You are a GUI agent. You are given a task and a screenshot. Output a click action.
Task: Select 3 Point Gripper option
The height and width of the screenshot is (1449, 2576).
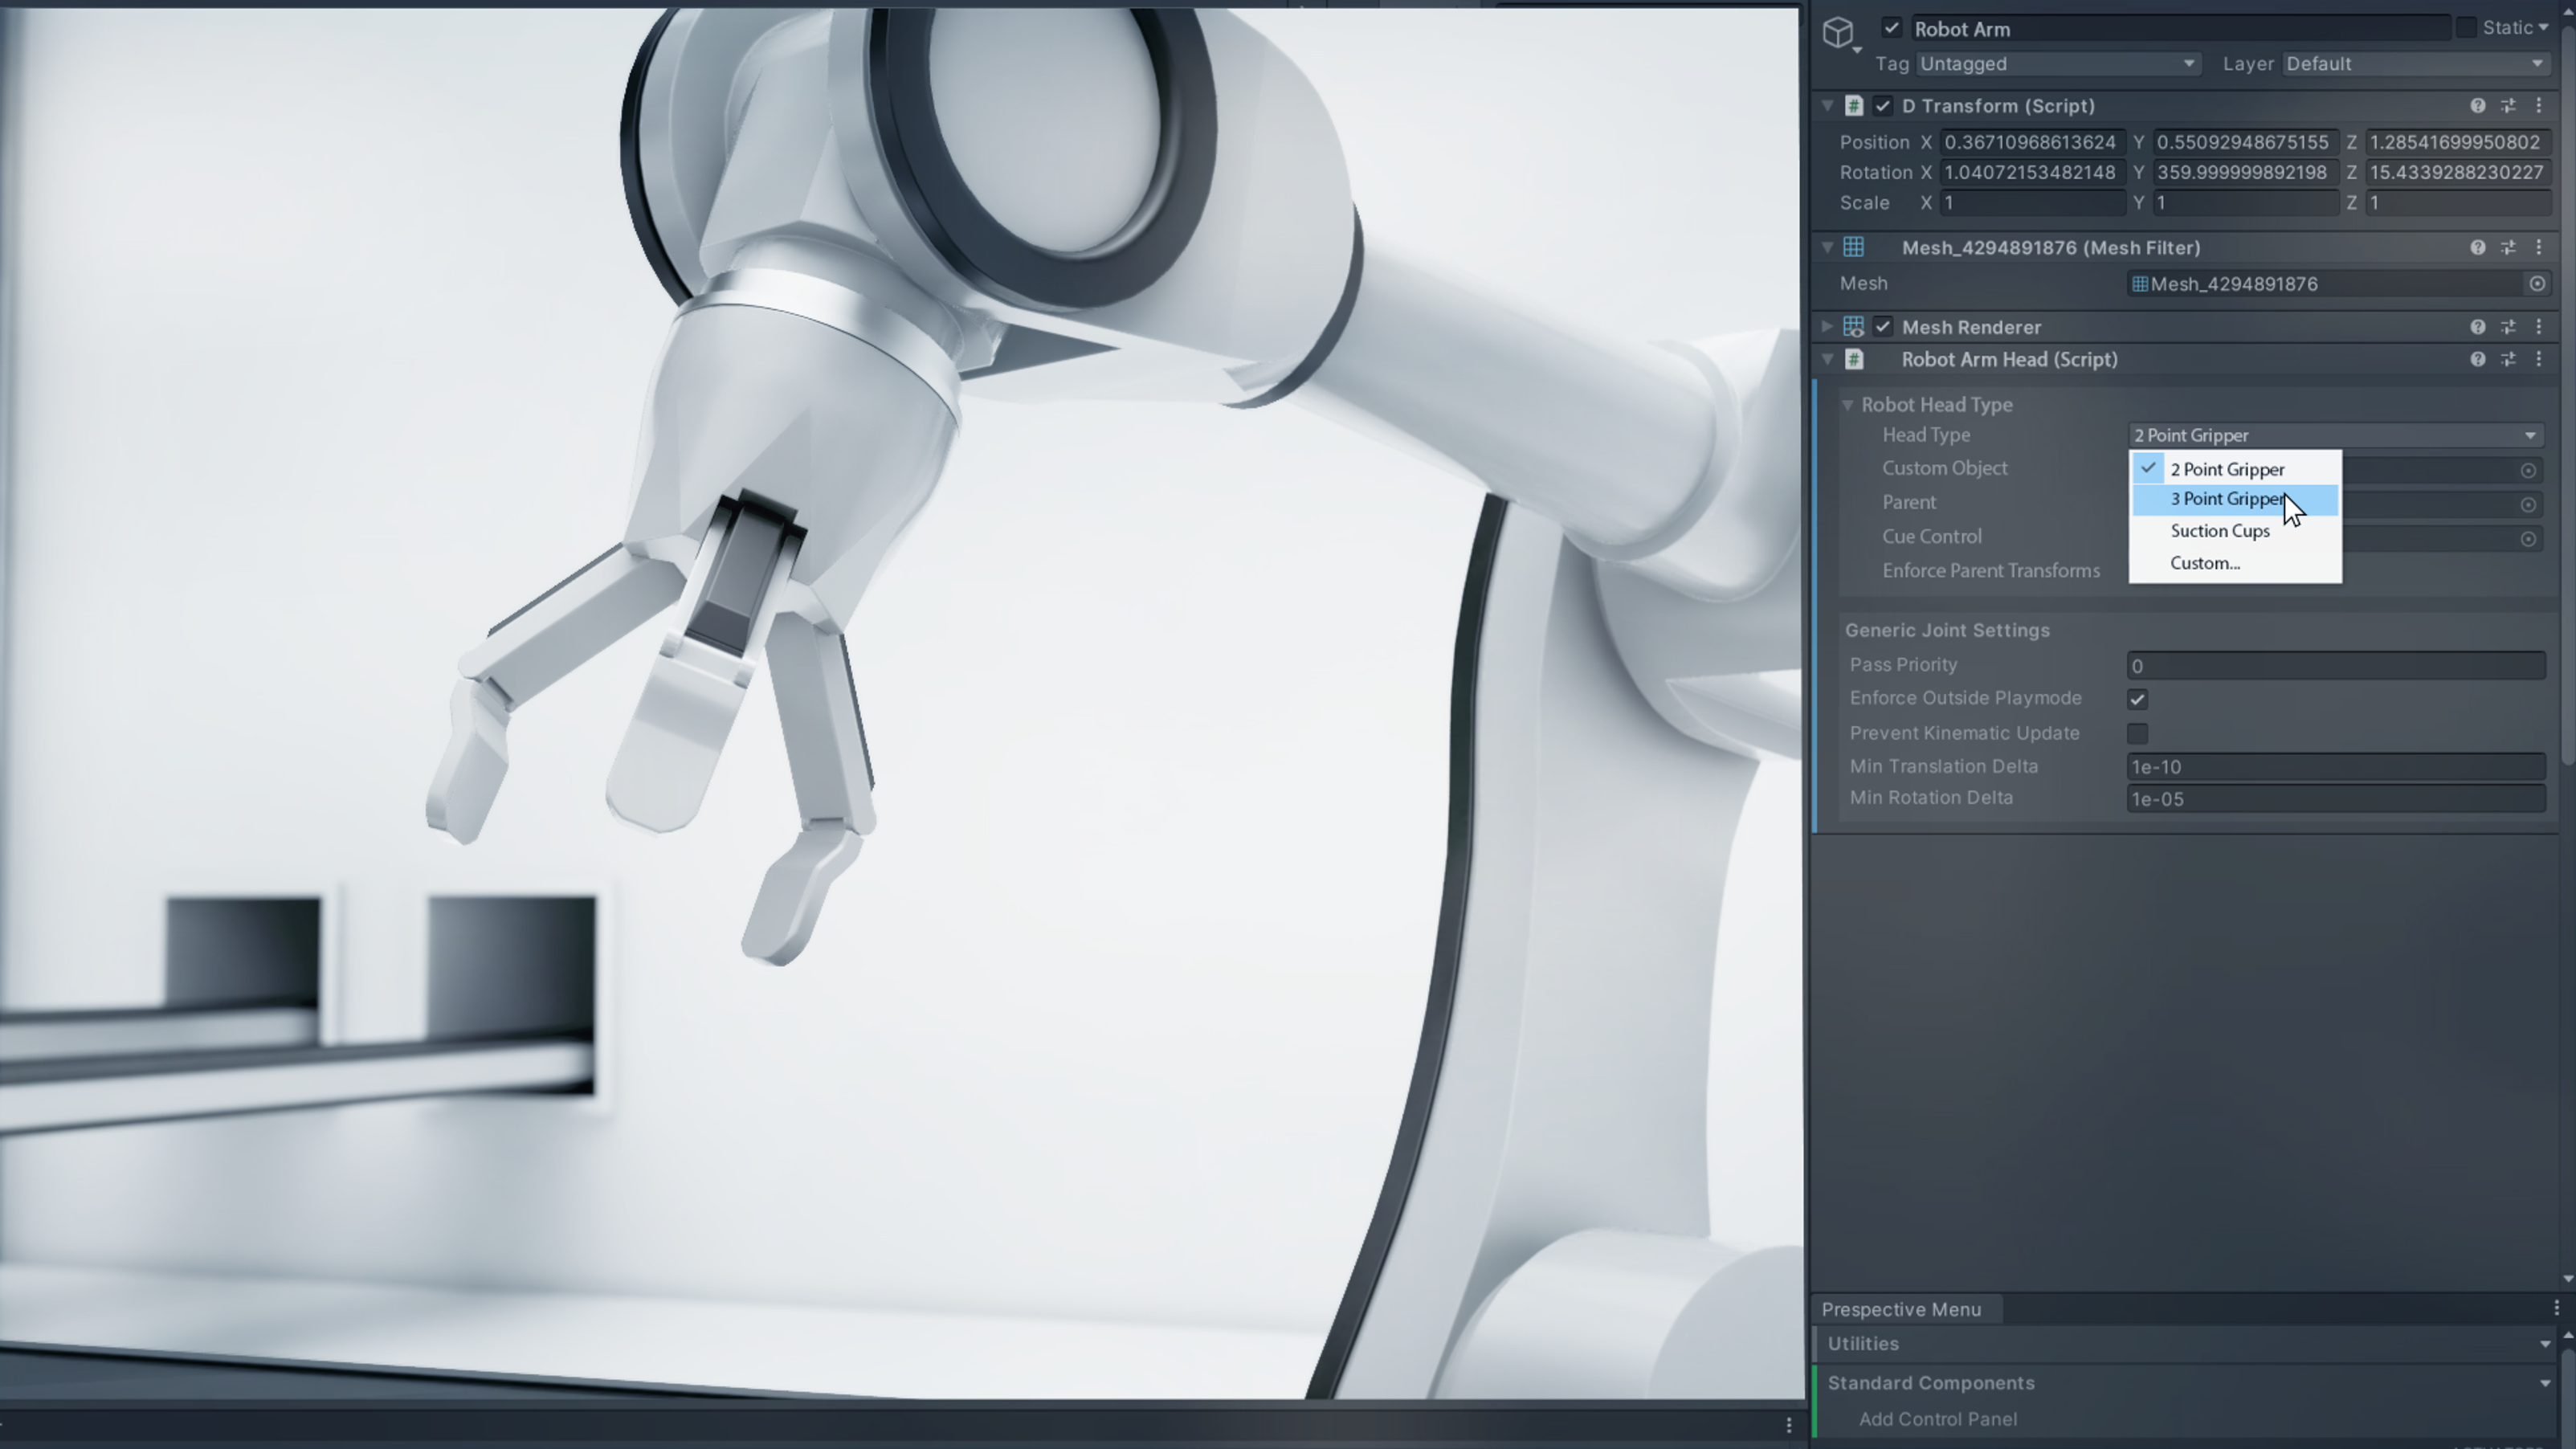pyautogui.click(x=2235, y=499)
